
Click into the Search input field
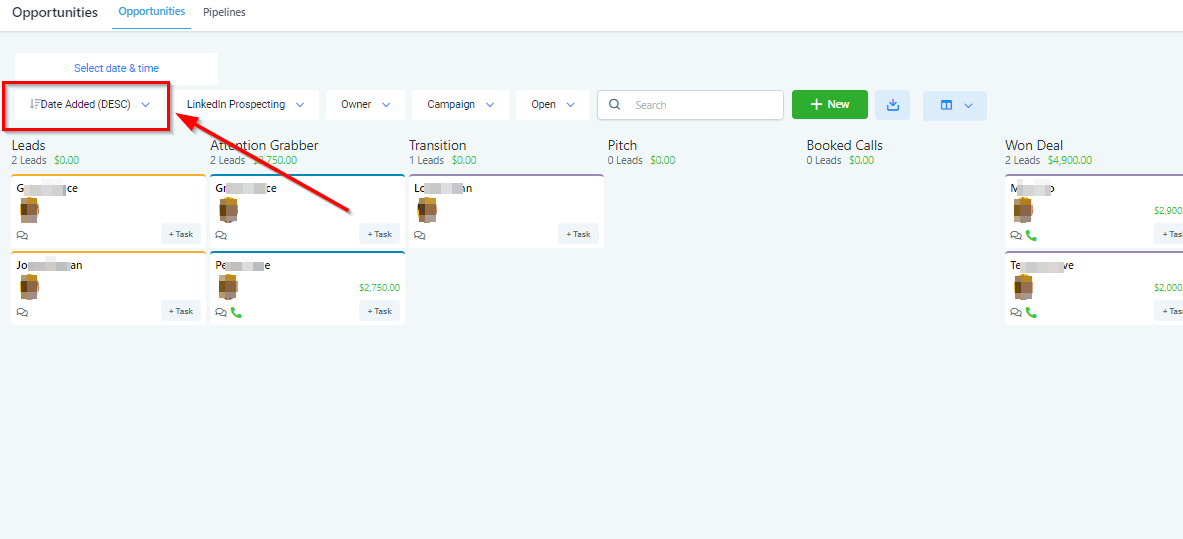700,105
